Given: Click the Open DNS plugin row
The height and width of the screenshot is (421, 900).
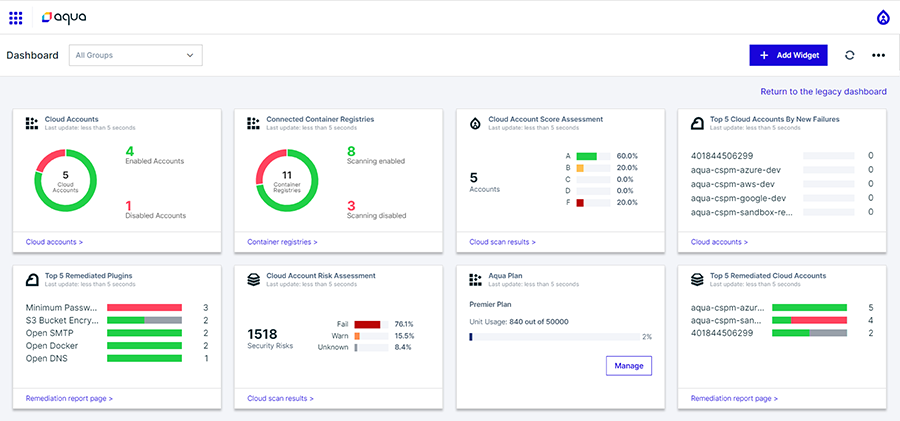Looking at the screenshot, I should (117, 358).
